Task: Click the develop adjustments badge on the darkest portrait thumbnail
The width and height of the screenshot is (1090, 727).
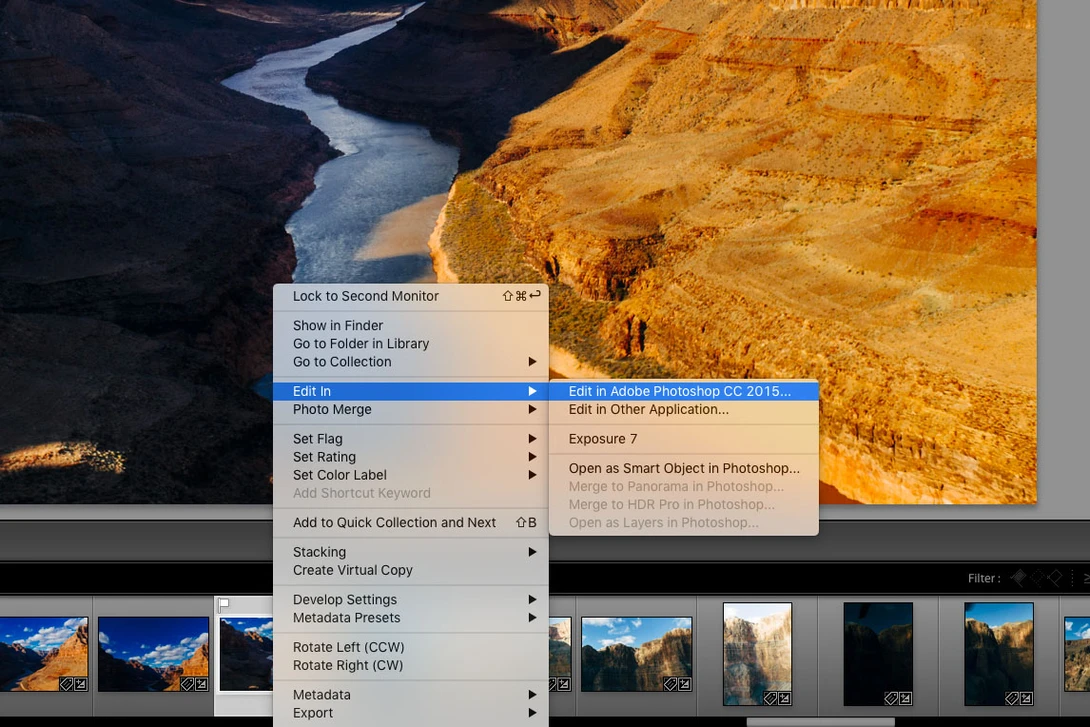Action: [905, 698]
